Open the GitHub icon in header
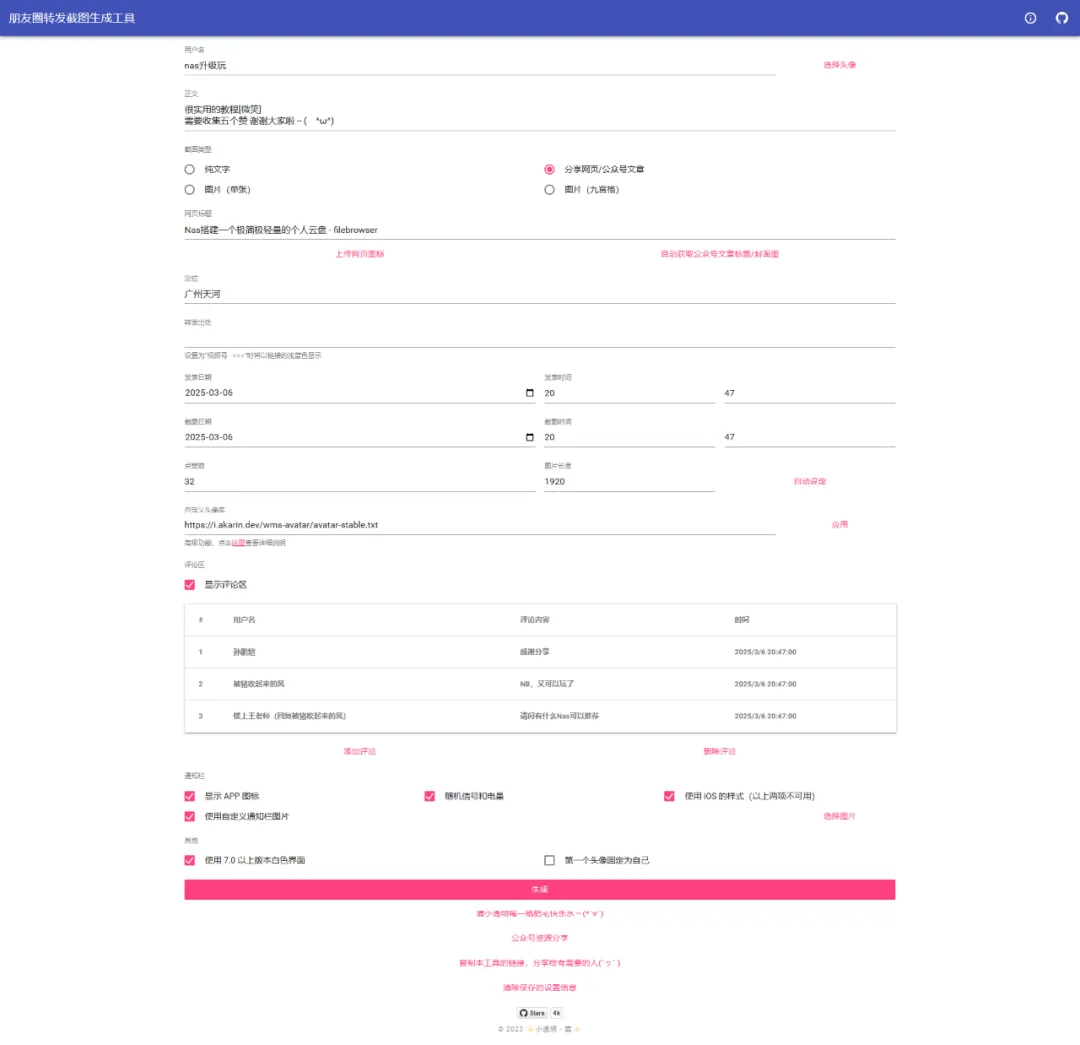Image resolution: width=1080 pixels, height=1045 pixels. 1062,18
